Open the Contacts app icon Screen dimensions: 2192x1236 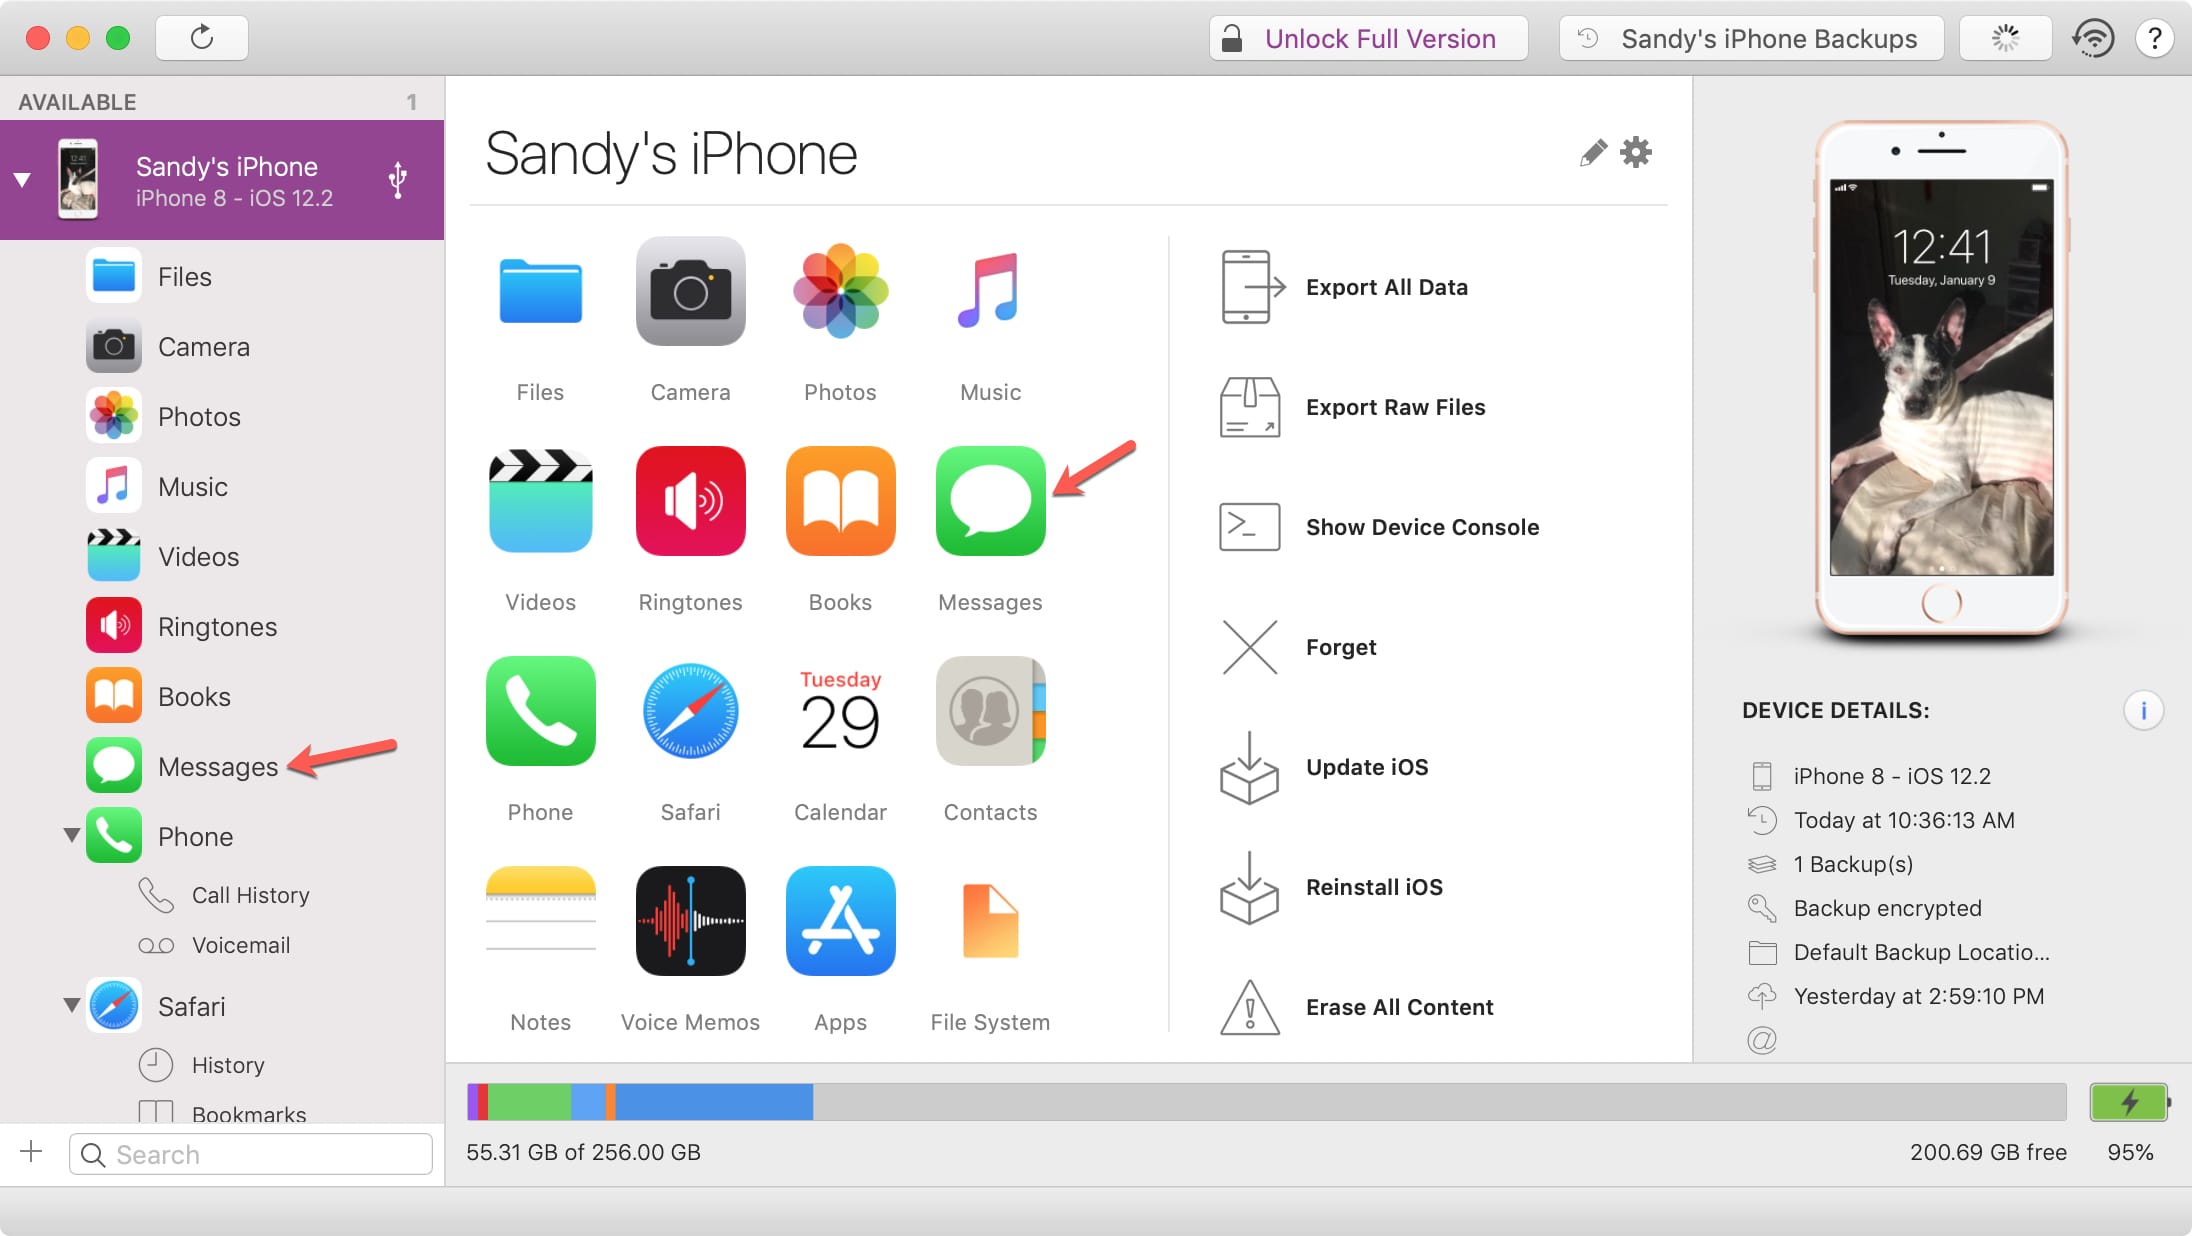[x=989, y=711]
